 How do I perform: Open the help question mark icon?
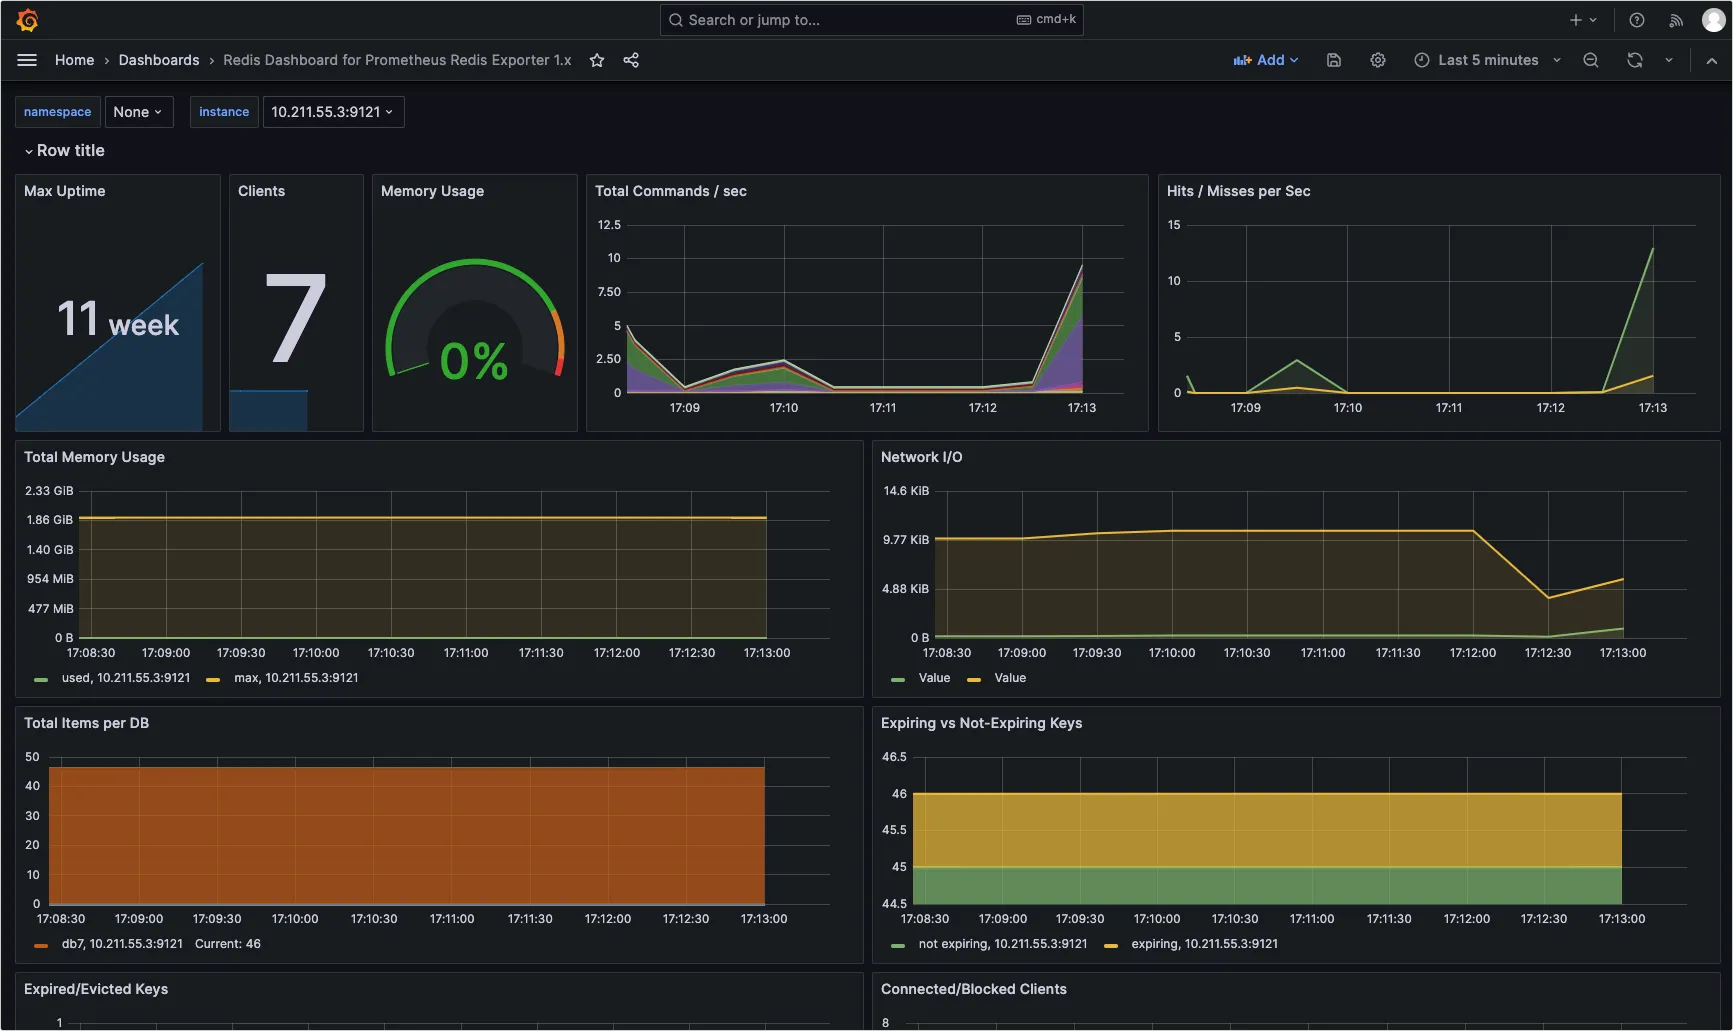[1637, 20]
